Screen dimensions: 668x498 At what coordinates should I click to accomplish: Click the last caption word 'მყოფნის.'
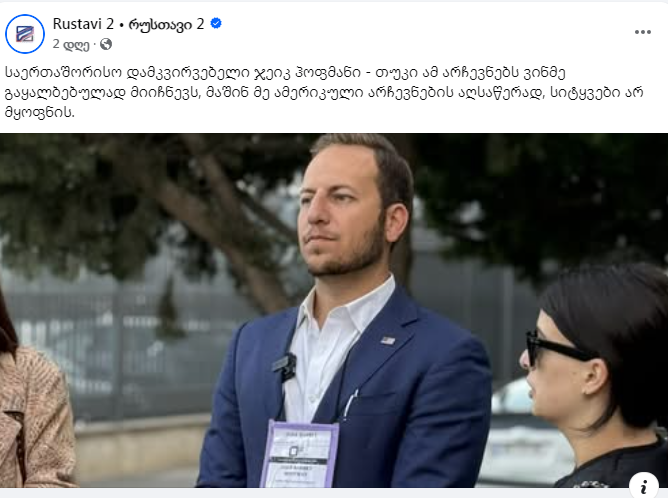tap(40, 112)
